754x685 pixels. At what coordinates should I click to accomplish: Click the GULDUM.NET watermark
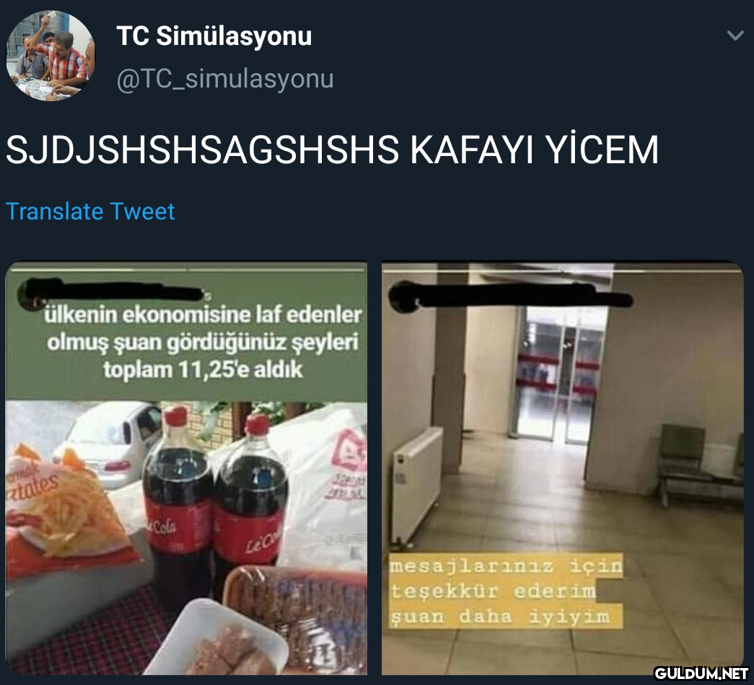coord(702,673)
